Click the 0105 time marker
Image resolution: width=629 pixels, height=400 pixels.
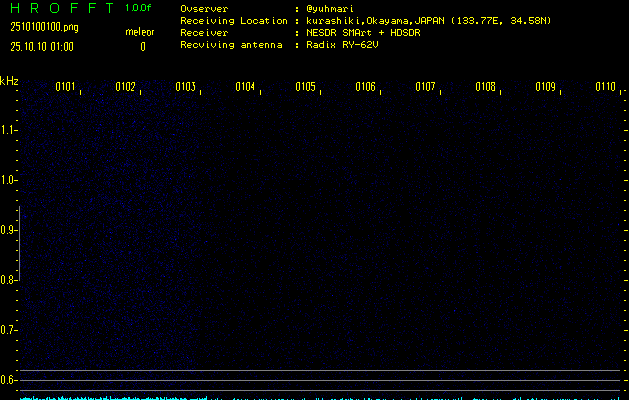point(305,87)
